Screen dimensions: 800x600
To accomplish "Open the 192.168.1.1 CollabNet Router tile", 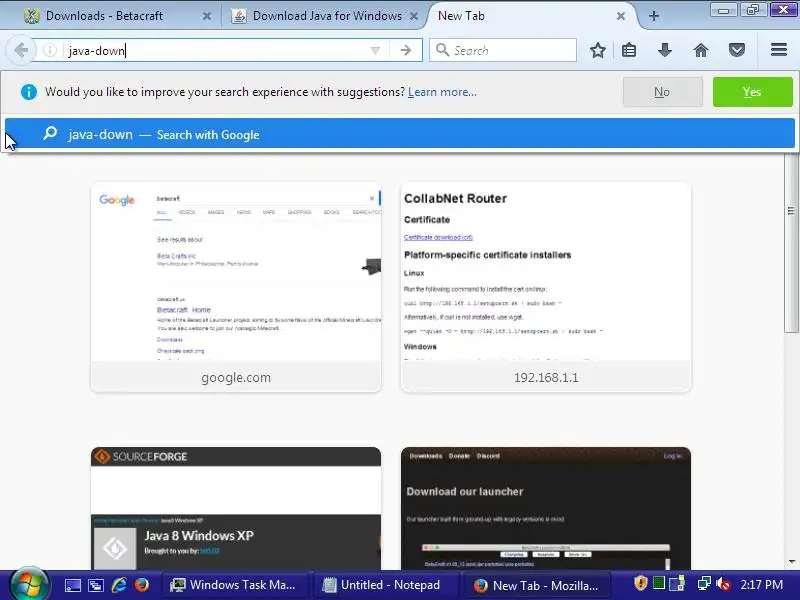I will 546,287.
